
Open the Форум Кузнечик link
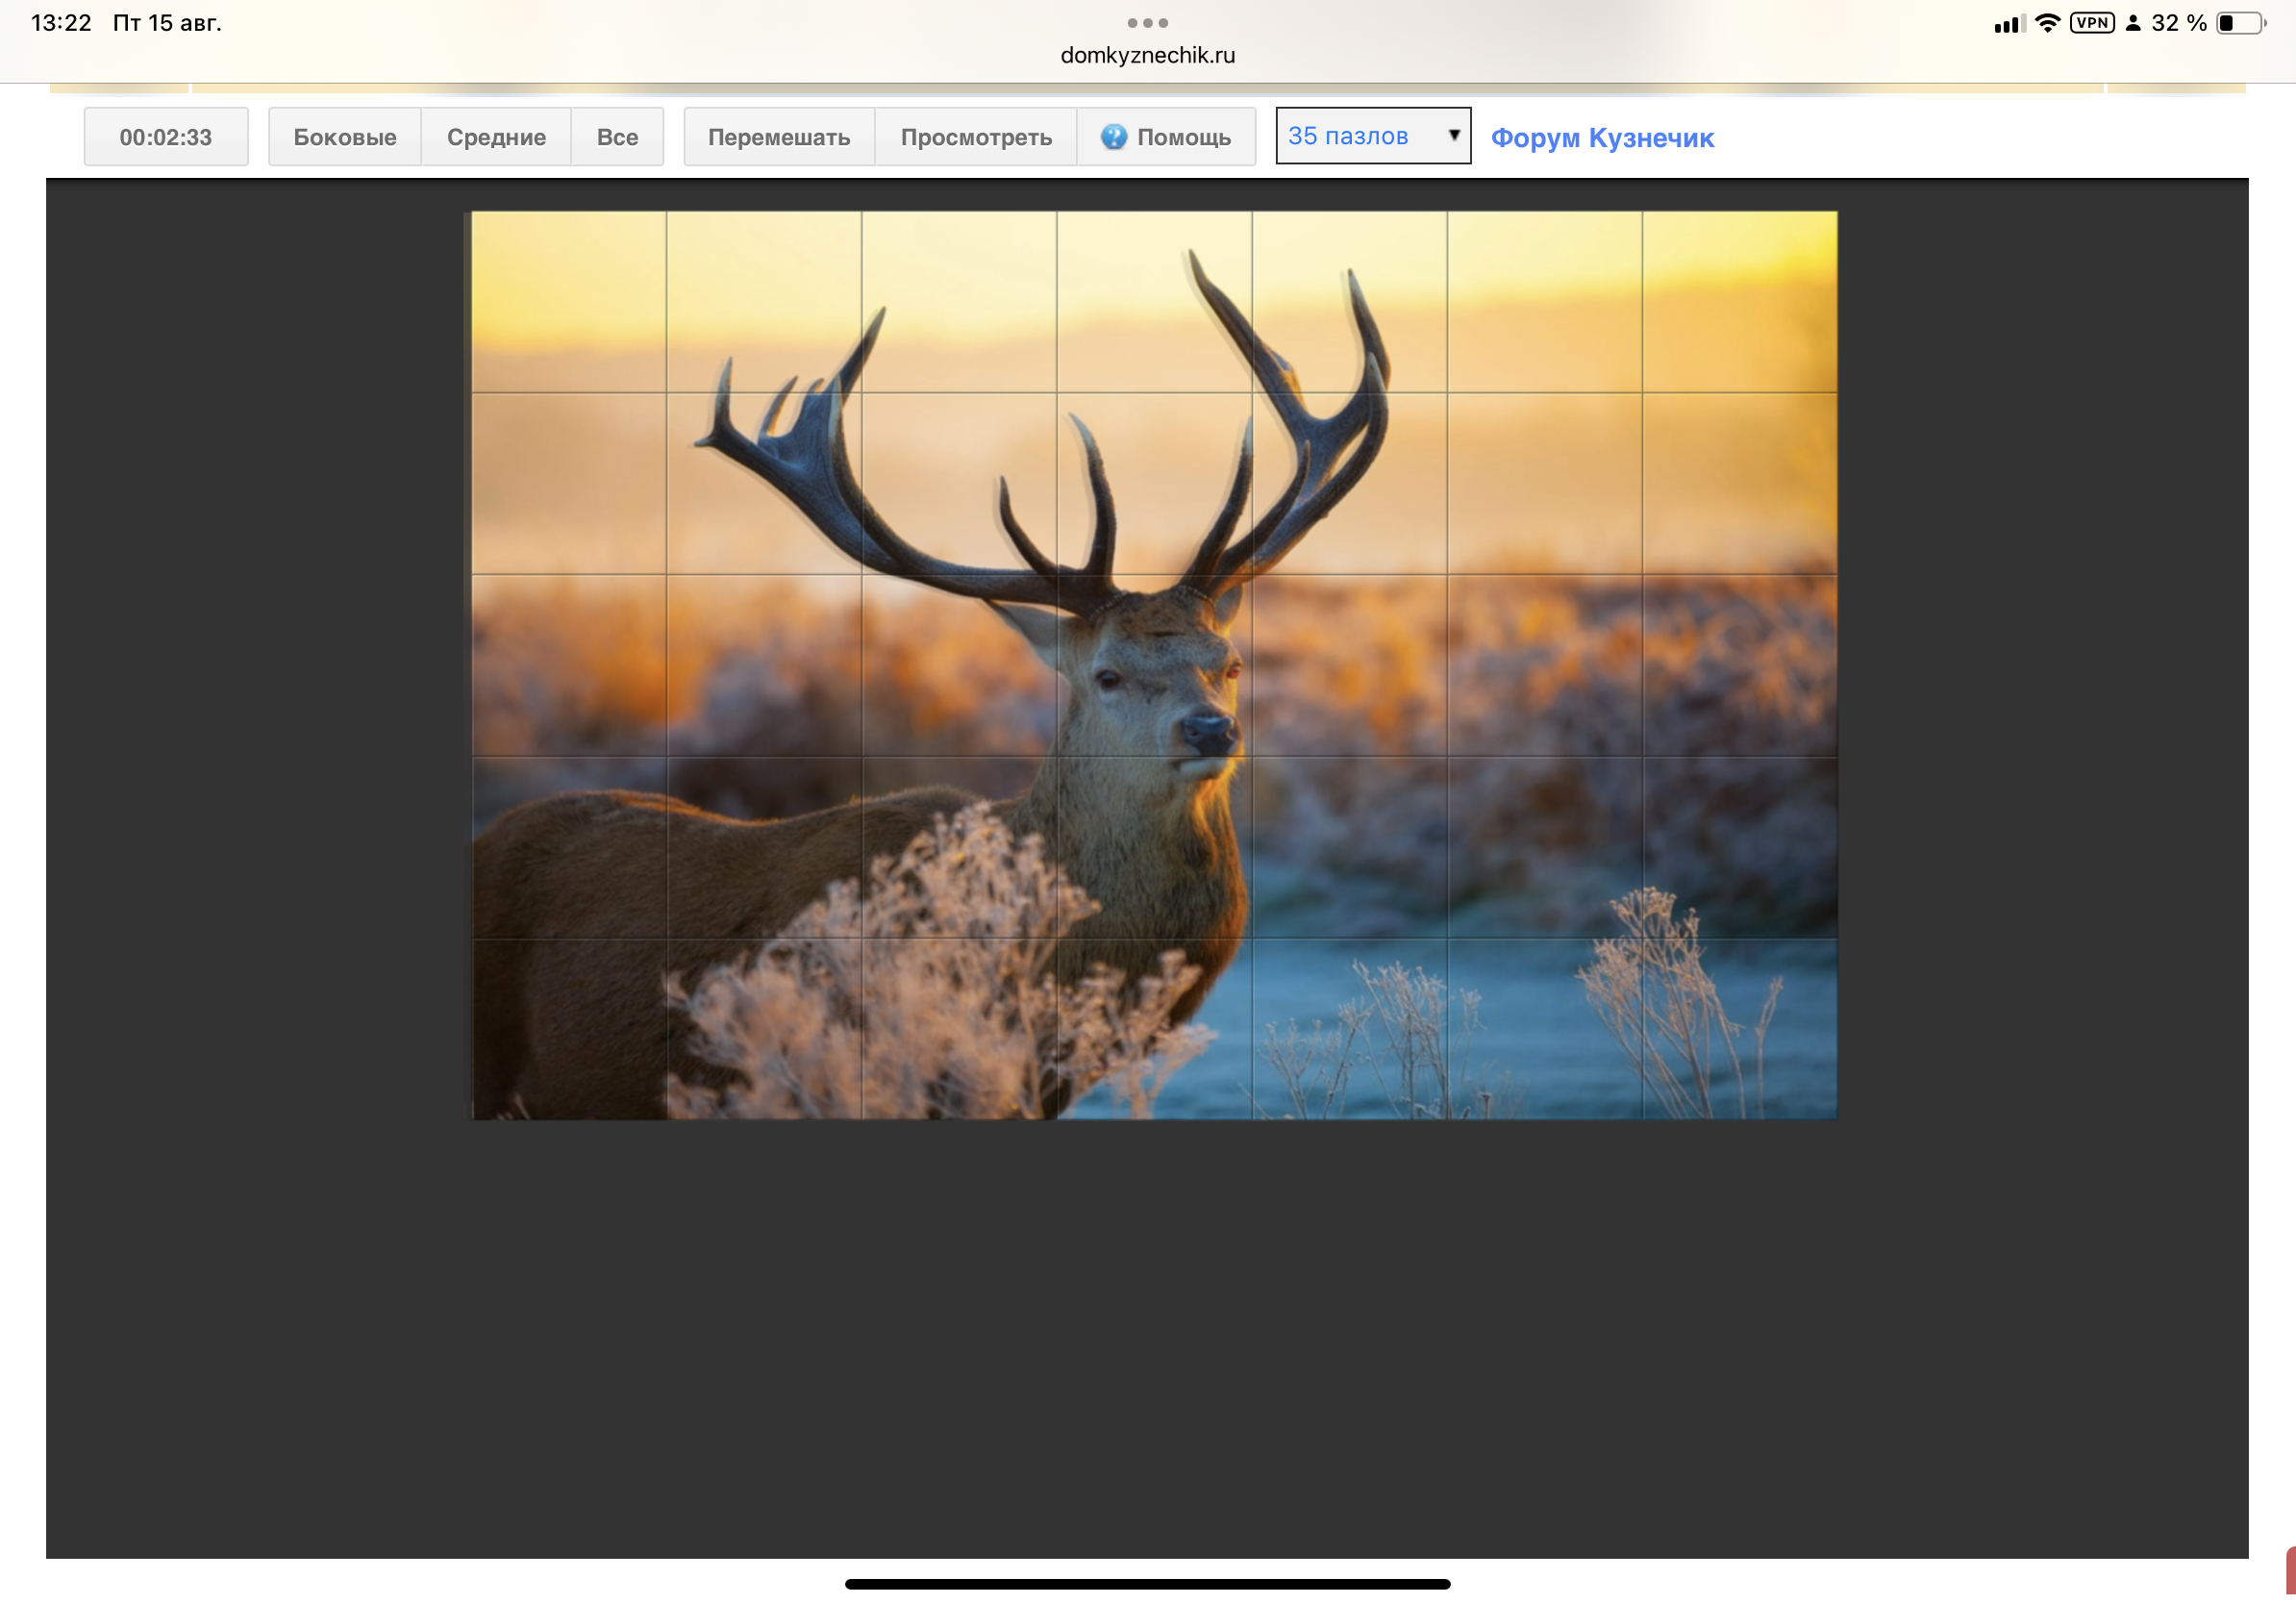(1602, 138)
